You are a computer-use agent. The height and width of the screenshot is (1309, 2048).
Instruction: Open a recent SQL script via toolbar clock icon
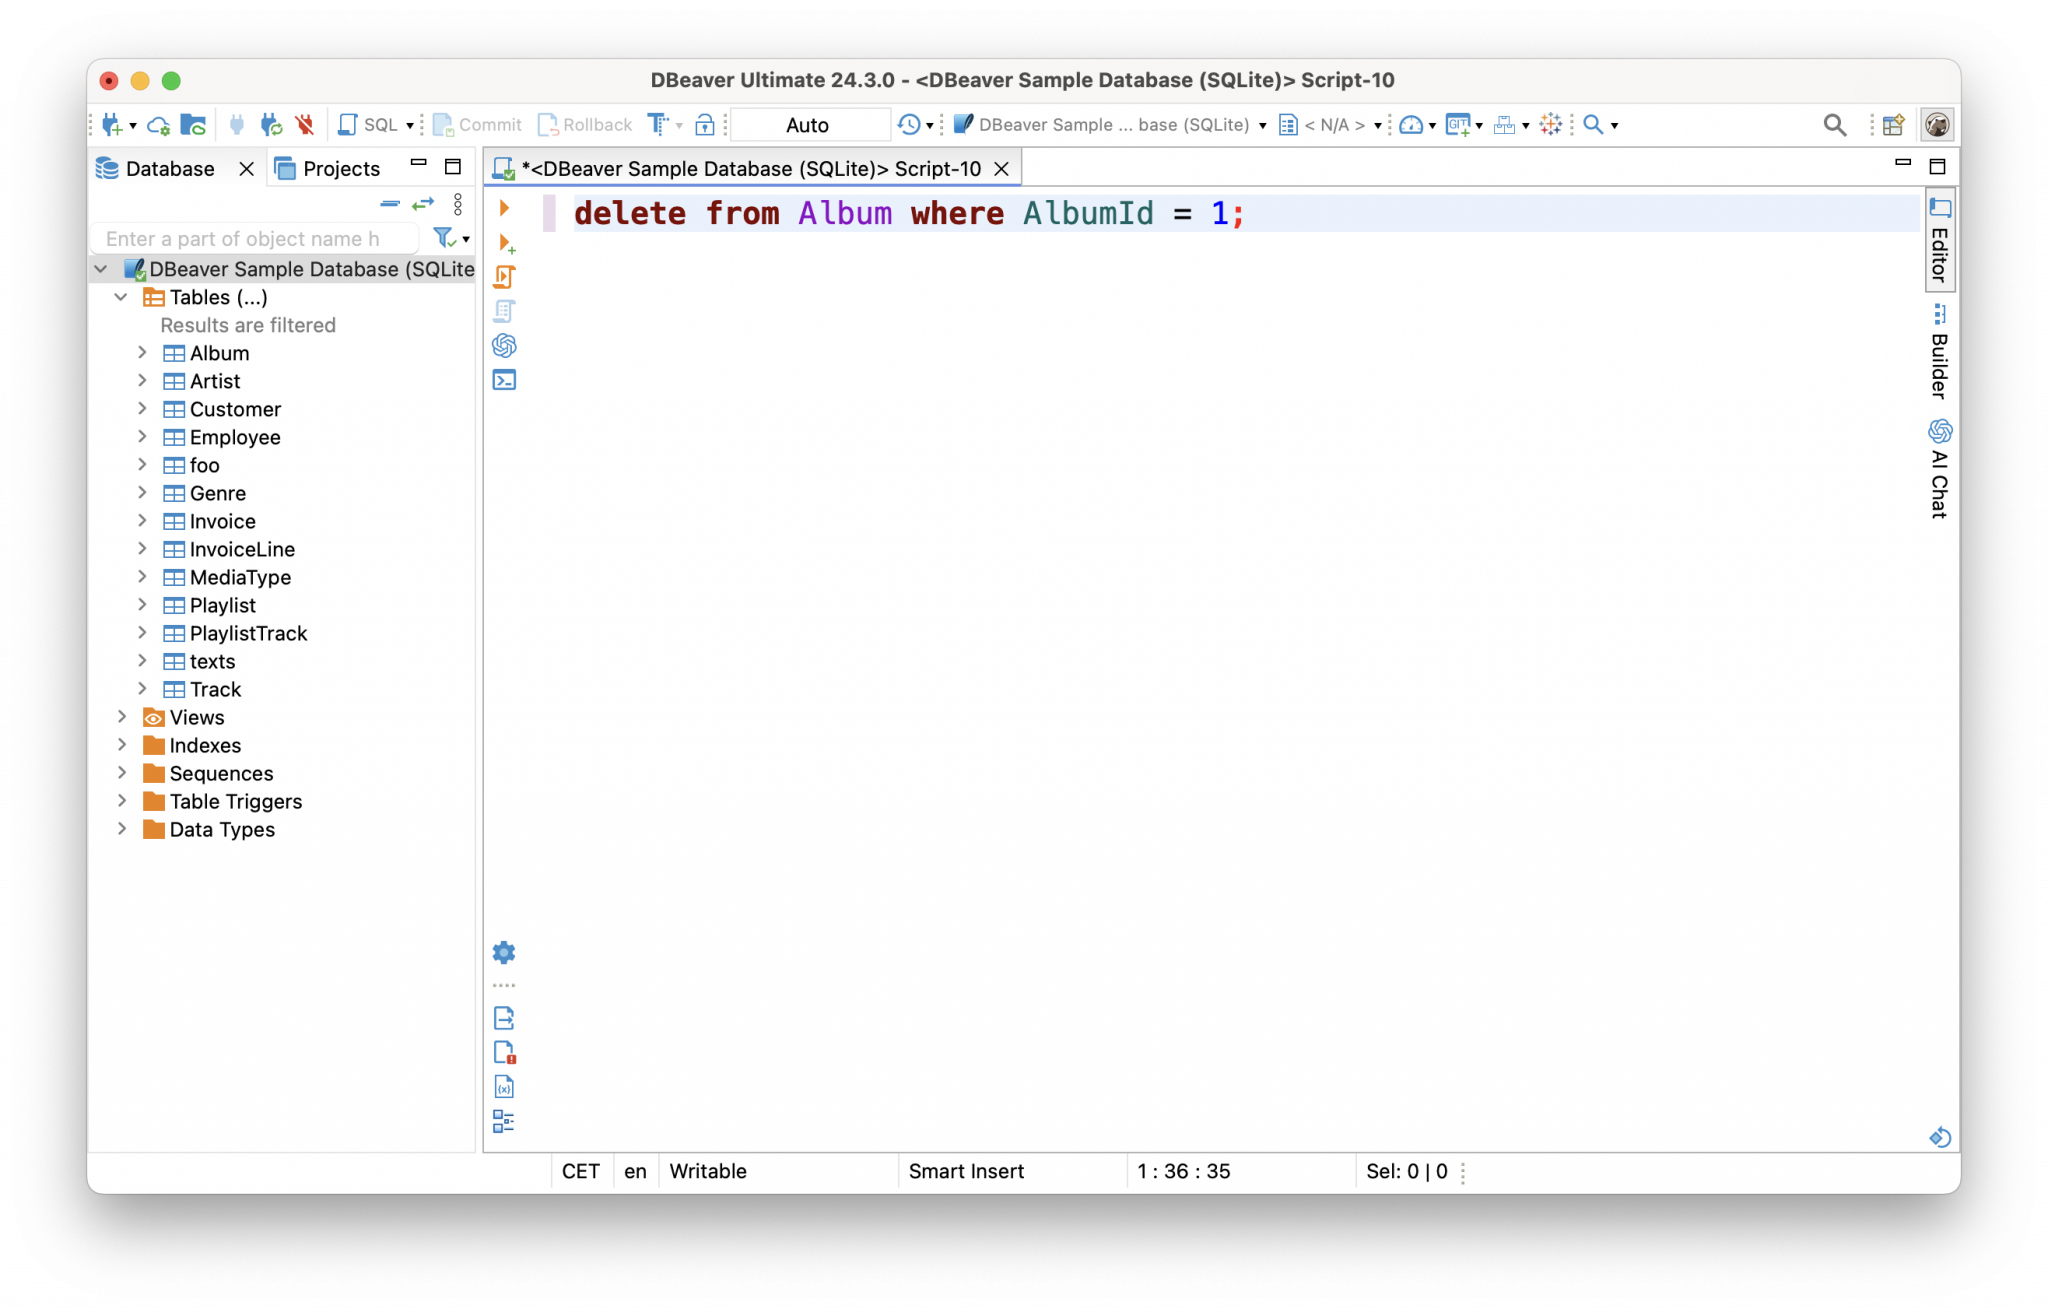(x=908, y=124)
